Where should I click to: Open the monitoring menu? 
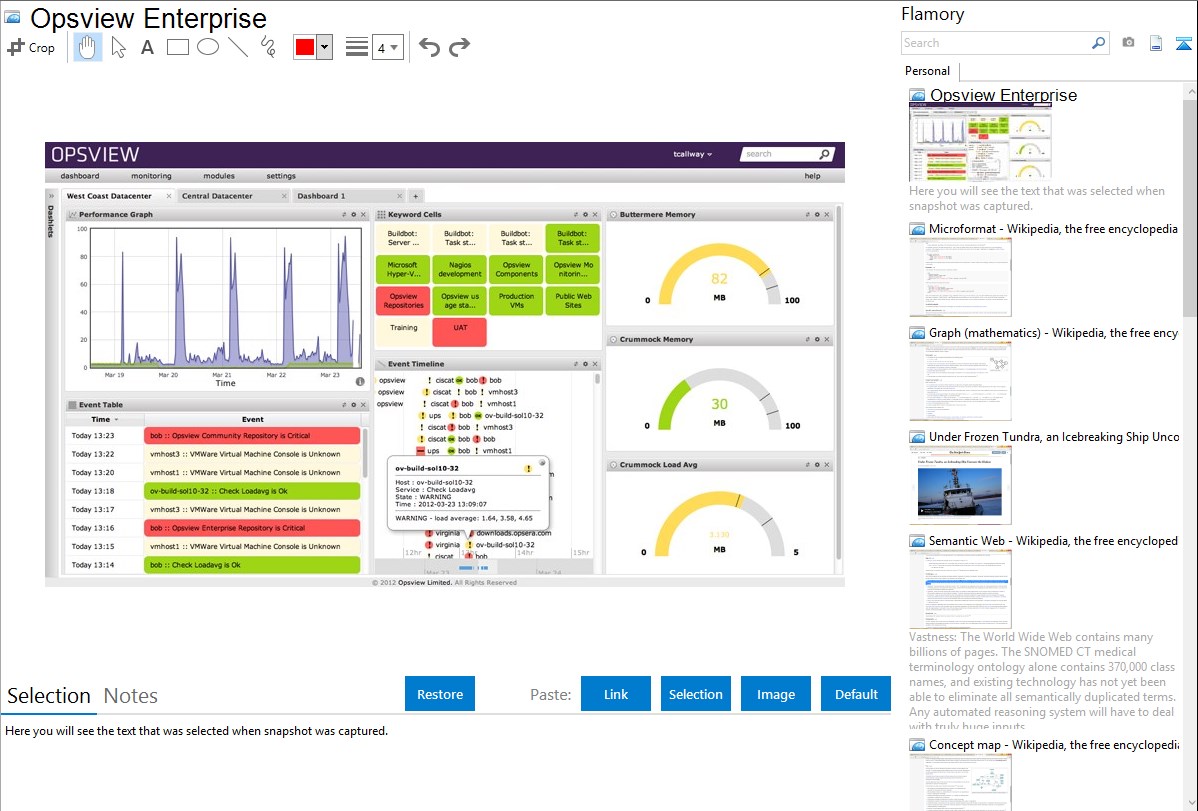[151, 176]
